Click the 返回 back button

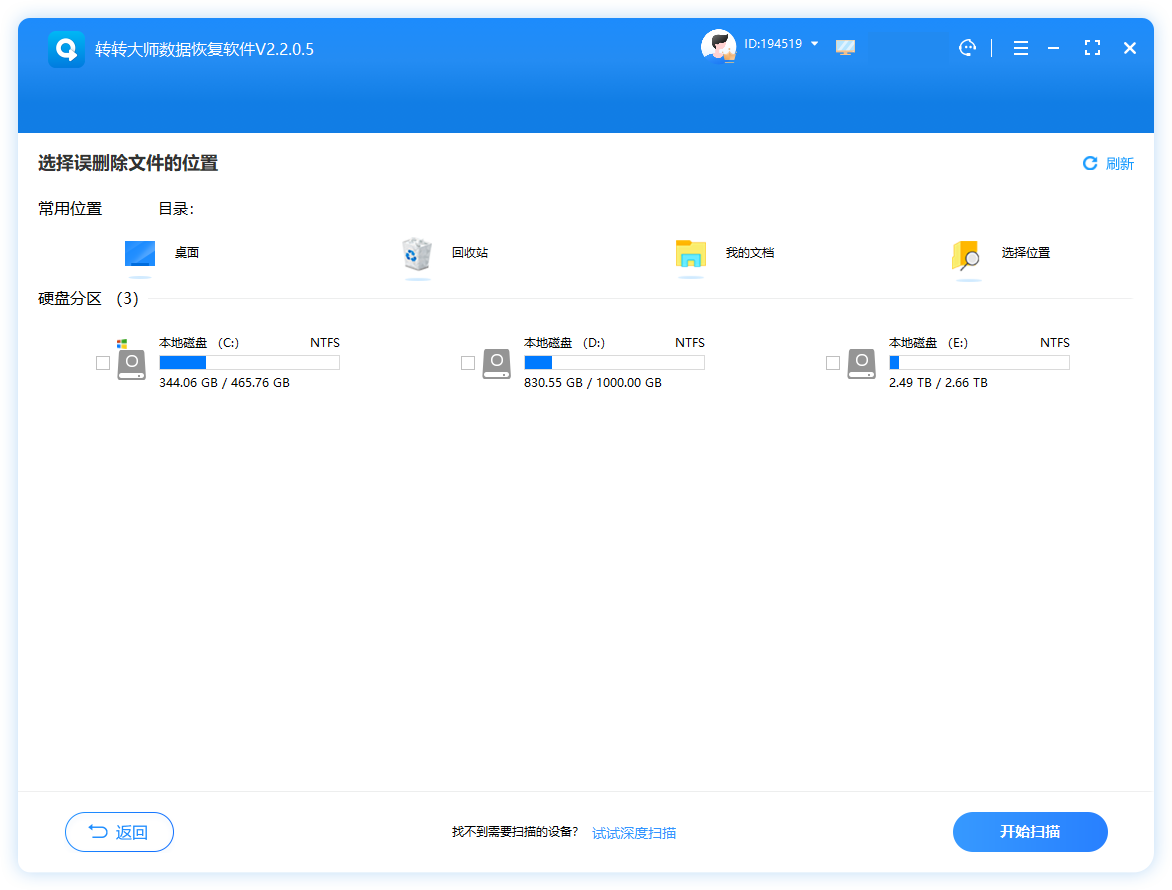119,832
